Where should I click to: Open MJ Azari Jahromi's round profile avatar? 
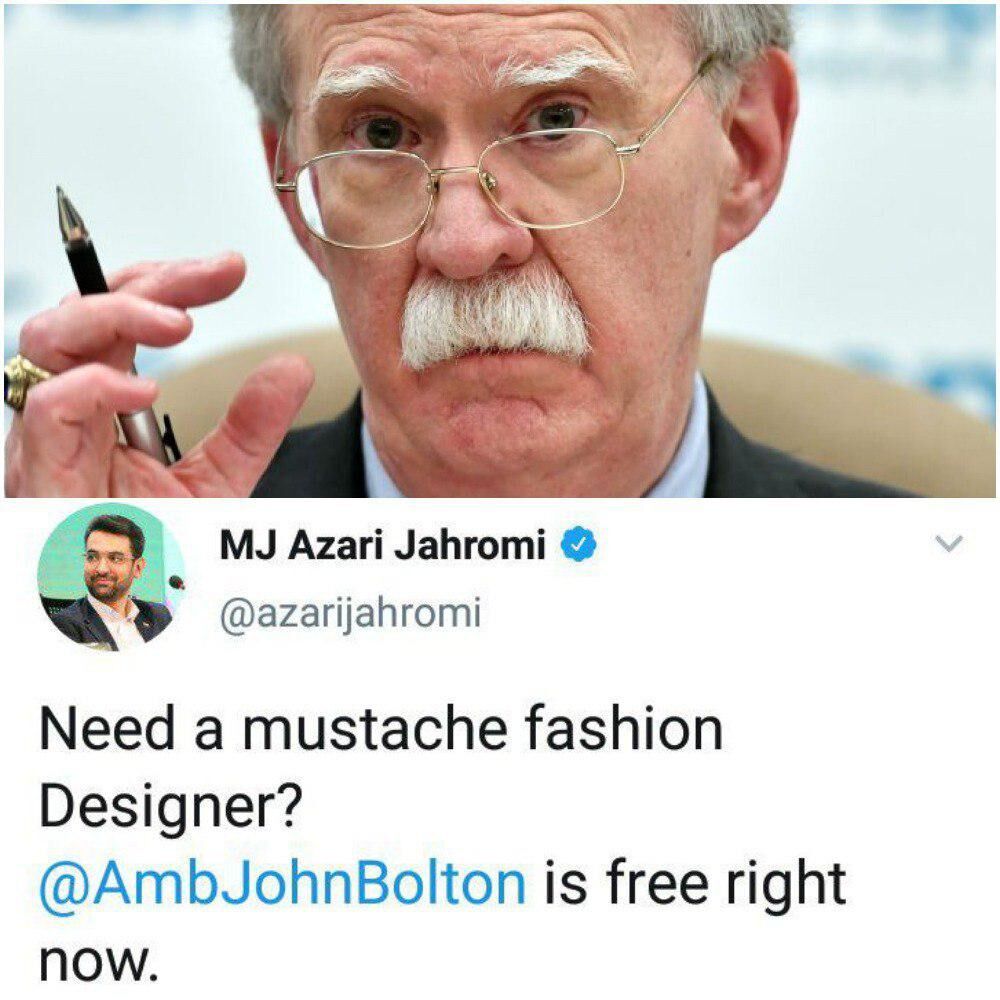pyautogui.click(x=111, y=577)
